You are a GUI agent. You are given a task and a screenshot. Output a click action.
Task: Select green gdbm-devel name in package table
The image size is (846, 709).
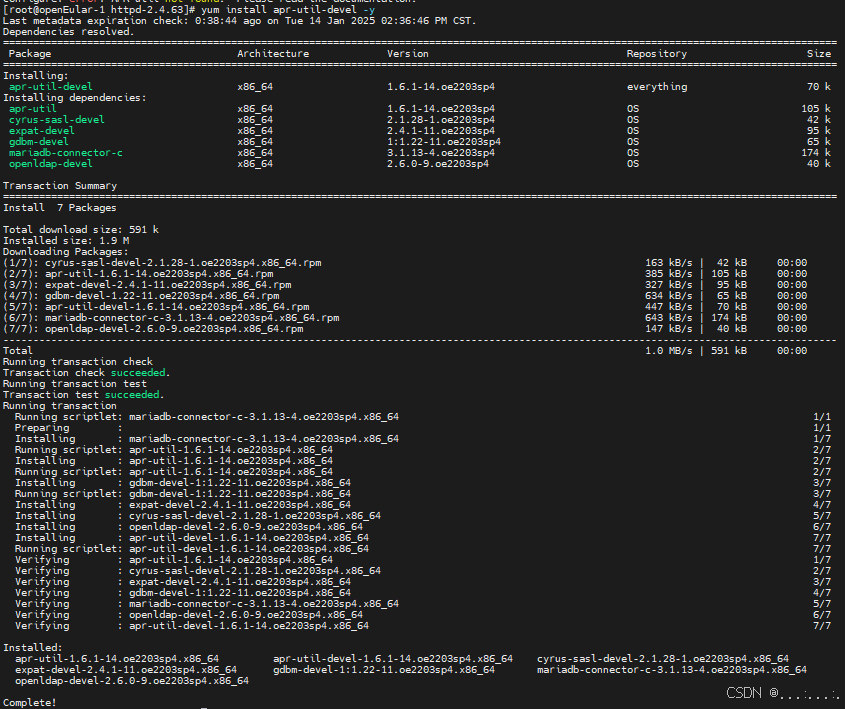pyautogui.click(x=38, y=142)
